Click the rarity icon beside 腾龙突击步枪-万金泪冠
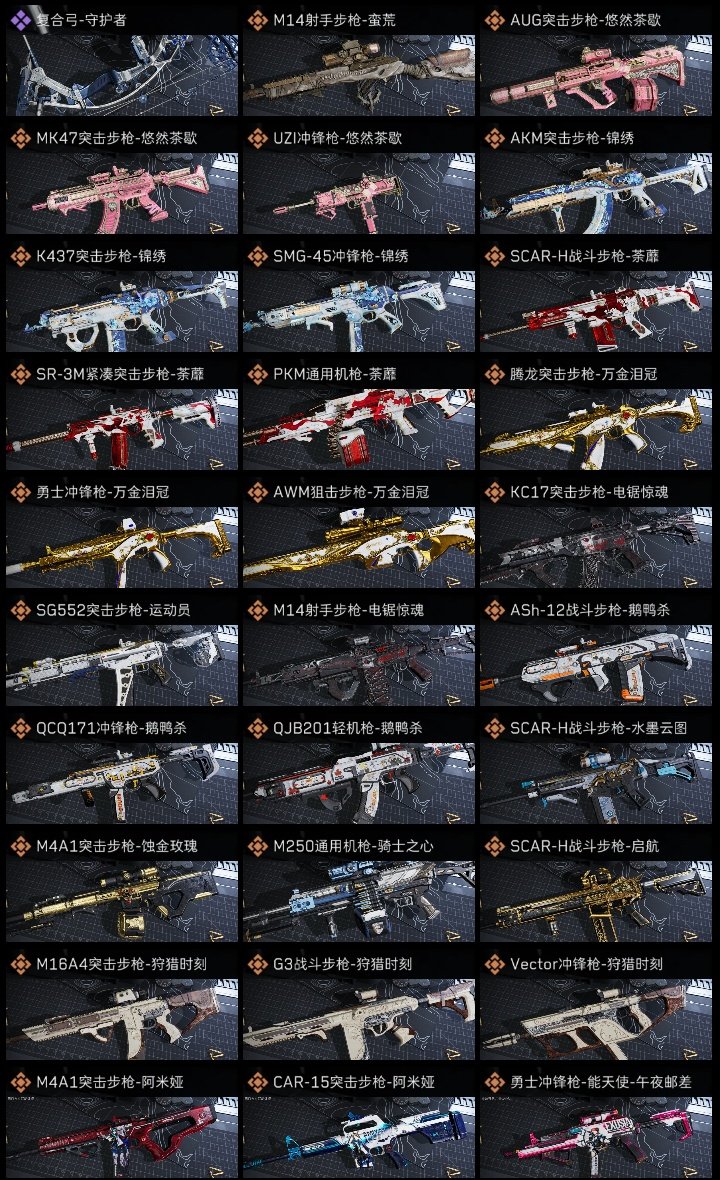This screenshot has height=1180, width=720. [x=495, y=374]
